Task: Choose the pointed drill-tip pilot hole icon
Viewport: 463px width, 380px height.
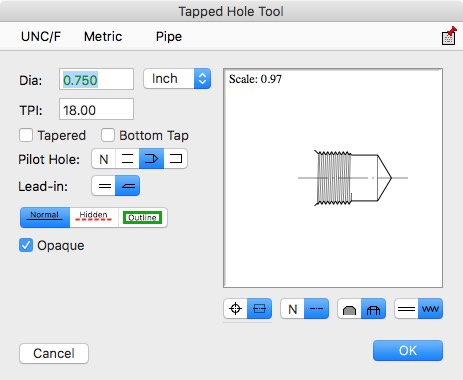Action: click(151, 159)
